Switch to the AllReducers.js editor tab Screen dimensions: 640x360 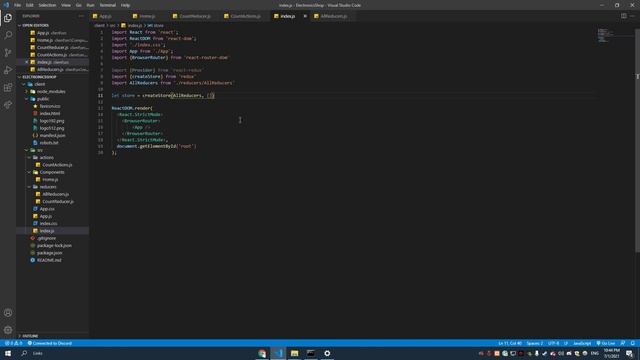tap(333, 16)
